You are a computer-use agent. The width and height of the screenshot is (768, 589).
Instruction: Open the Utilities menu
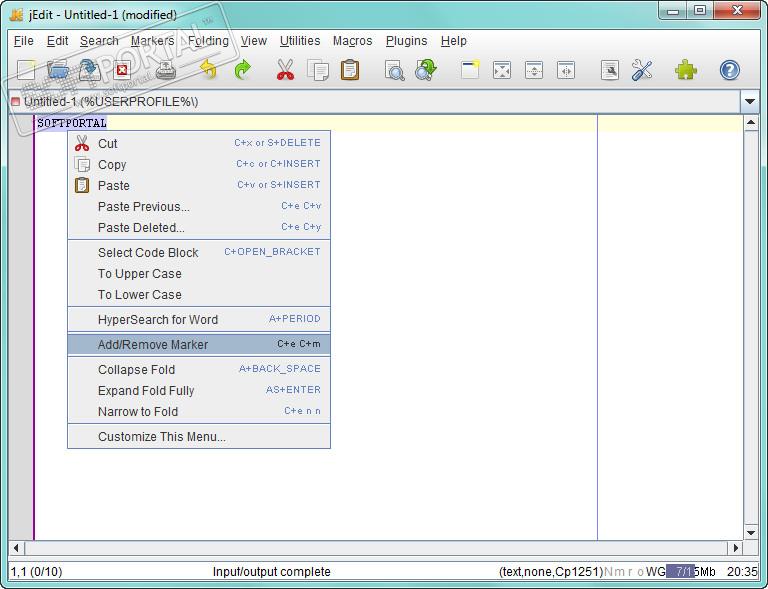(x=300, y=41)
